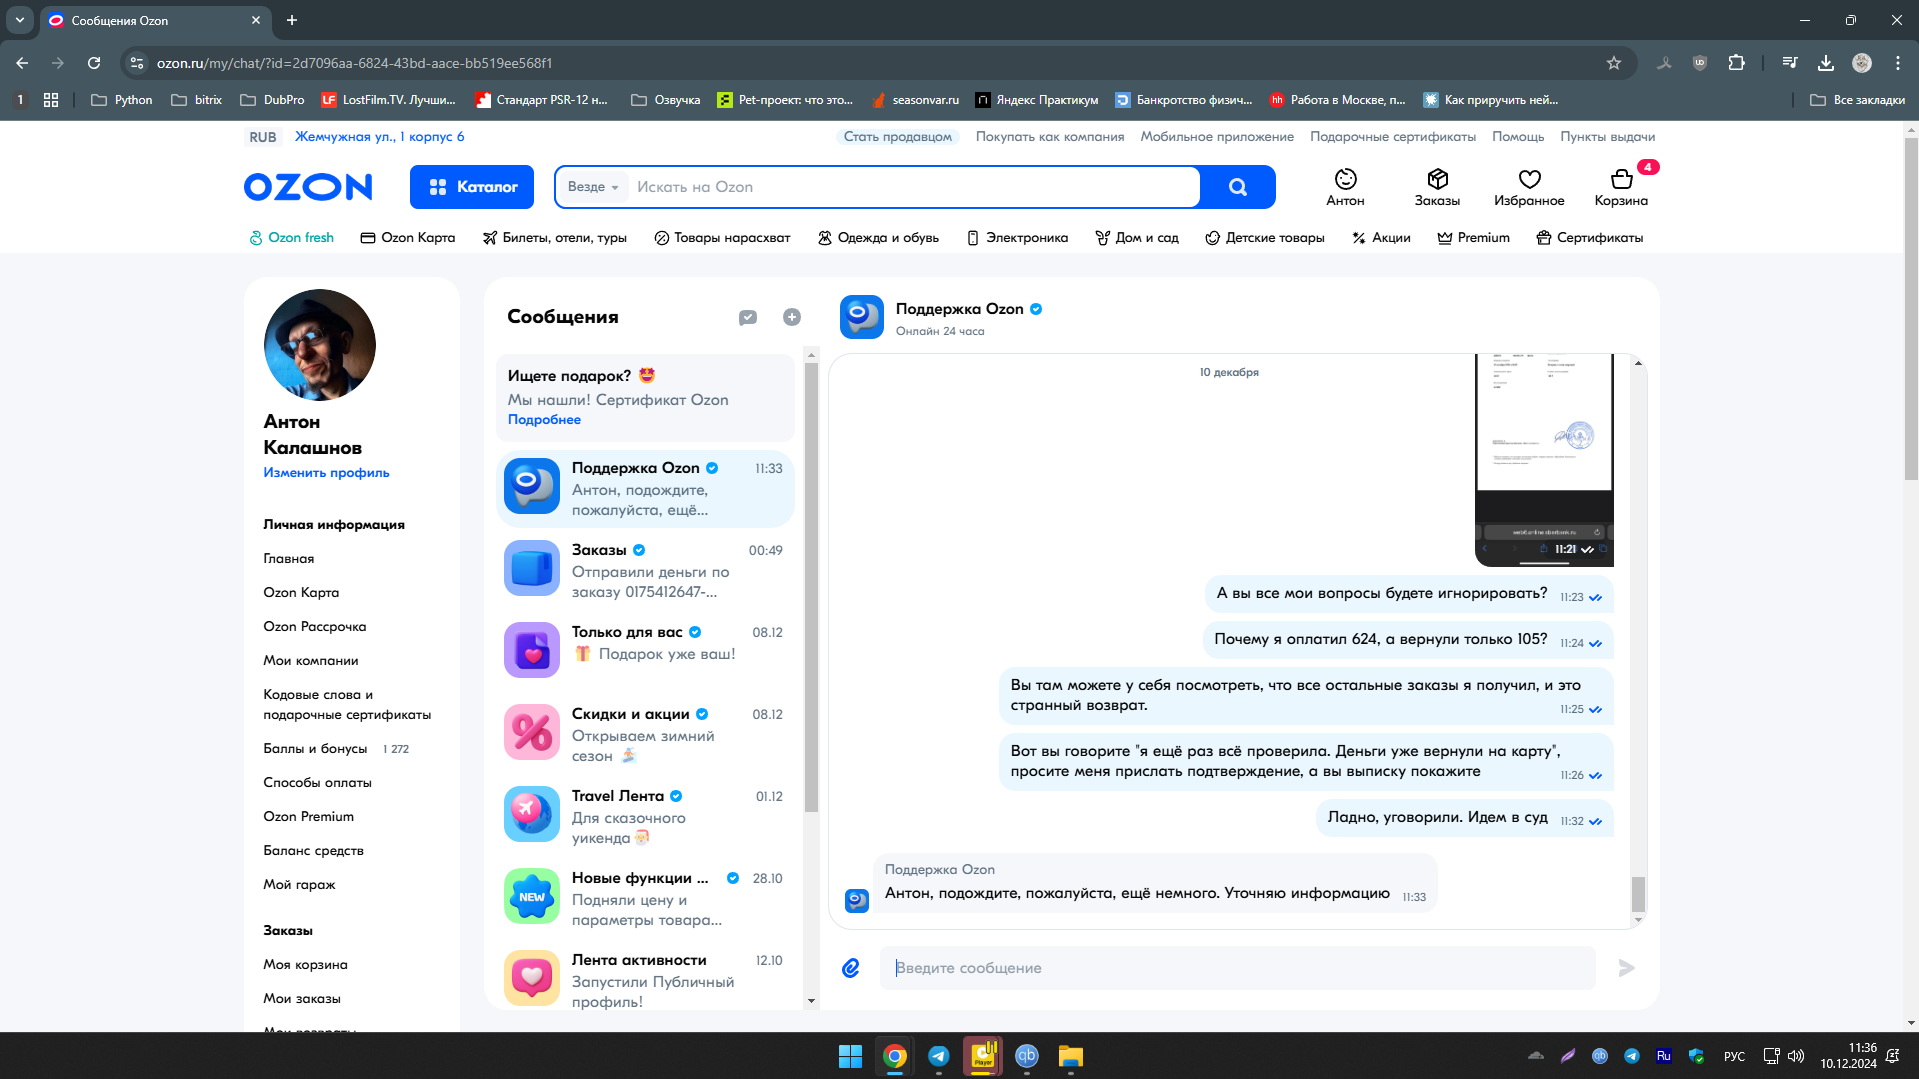Go to Ozon fresh section
1919x1079 pixels.
point(291,238)
